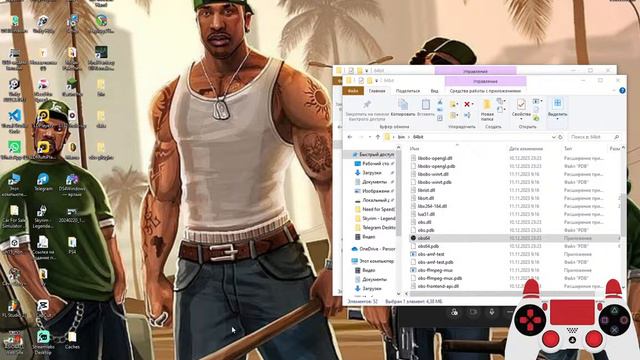Image resolution: width=640 pixels, height=360 pixels.
Task: Open the Select (Выделить) dropdown arrow
Action: (x=558, y=119)
